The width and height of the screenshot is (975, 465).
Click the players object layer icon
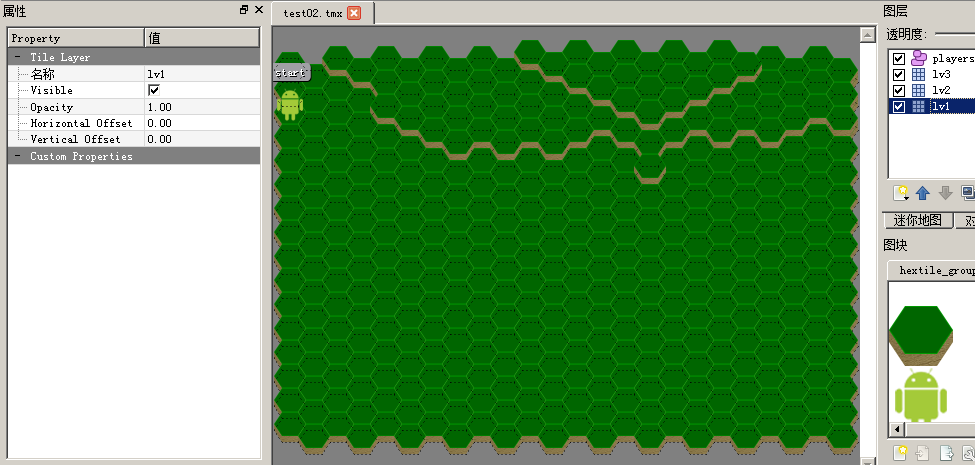[918, 58]
